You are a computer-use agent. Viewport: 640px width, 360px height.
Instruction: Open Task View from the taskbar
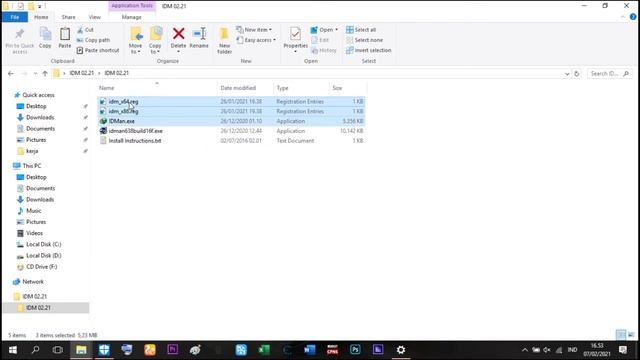58,350
